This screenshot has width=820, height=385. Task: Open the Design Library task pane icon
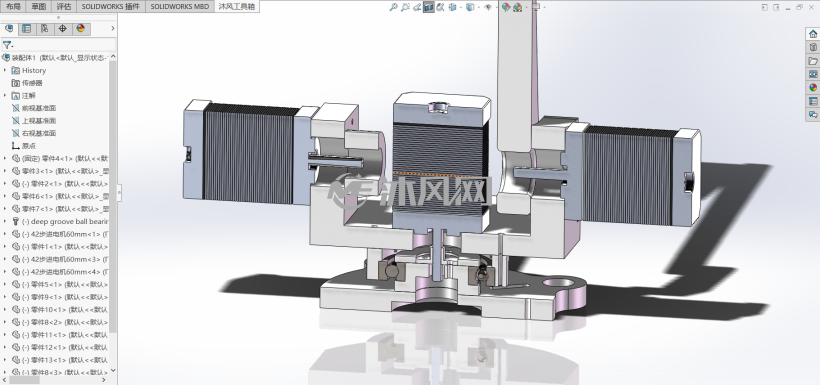pos(813,47)
